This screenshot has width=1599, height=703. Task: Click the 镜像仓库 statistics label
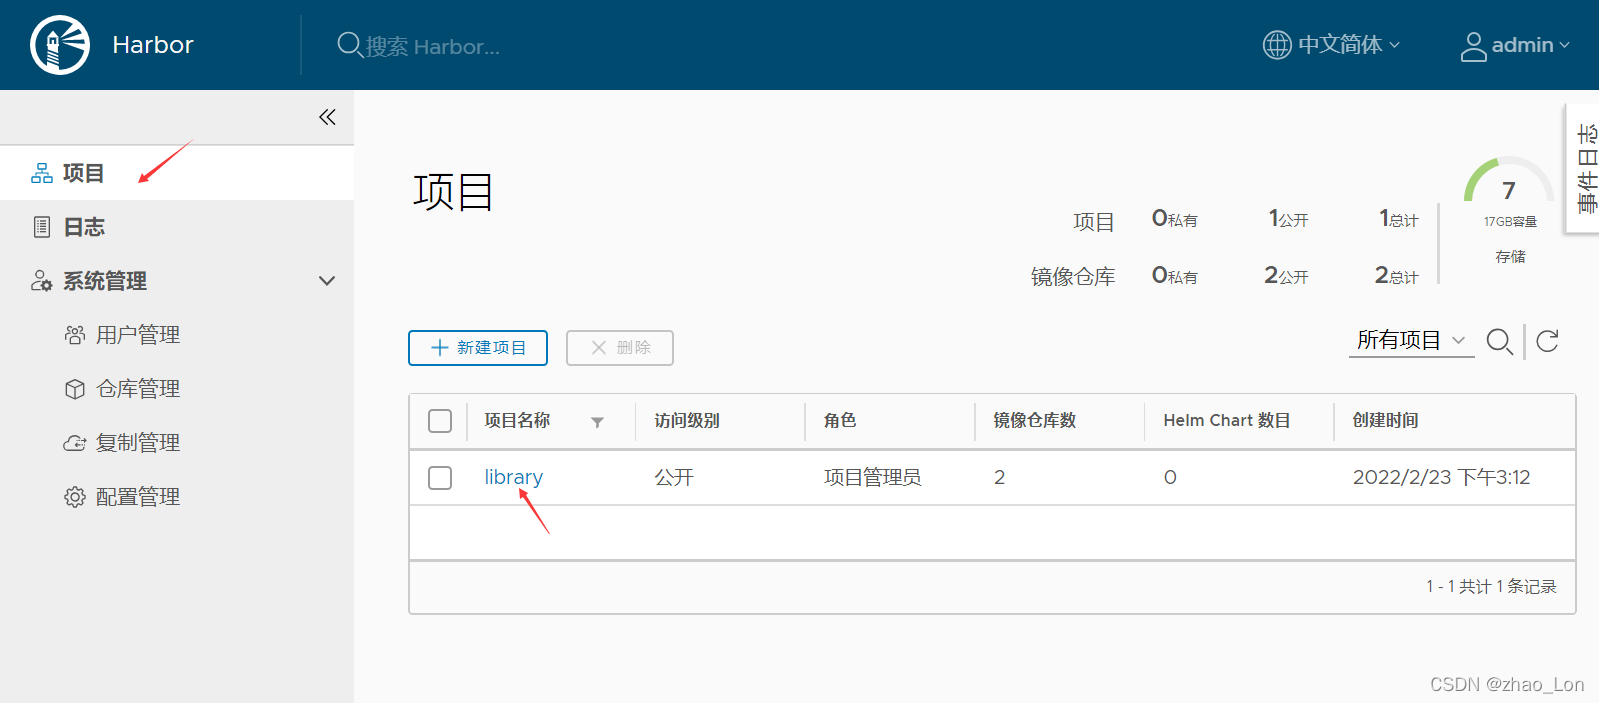[1073, 277]
